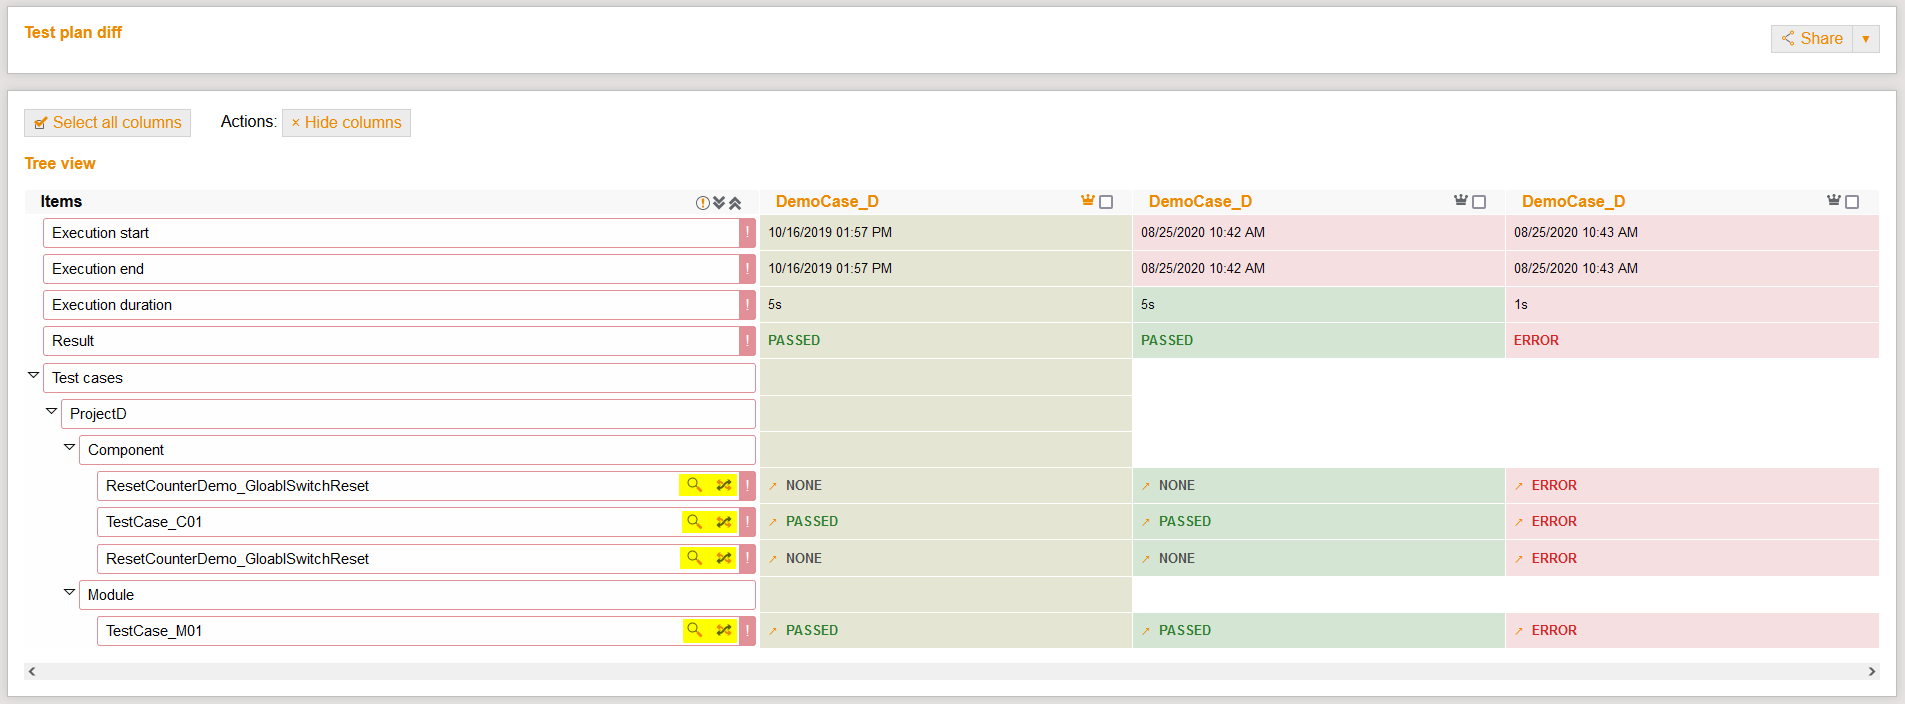This screenshot has width=1905, height=704.
Task: Click Select all columns button
Action: coord(108,122)
